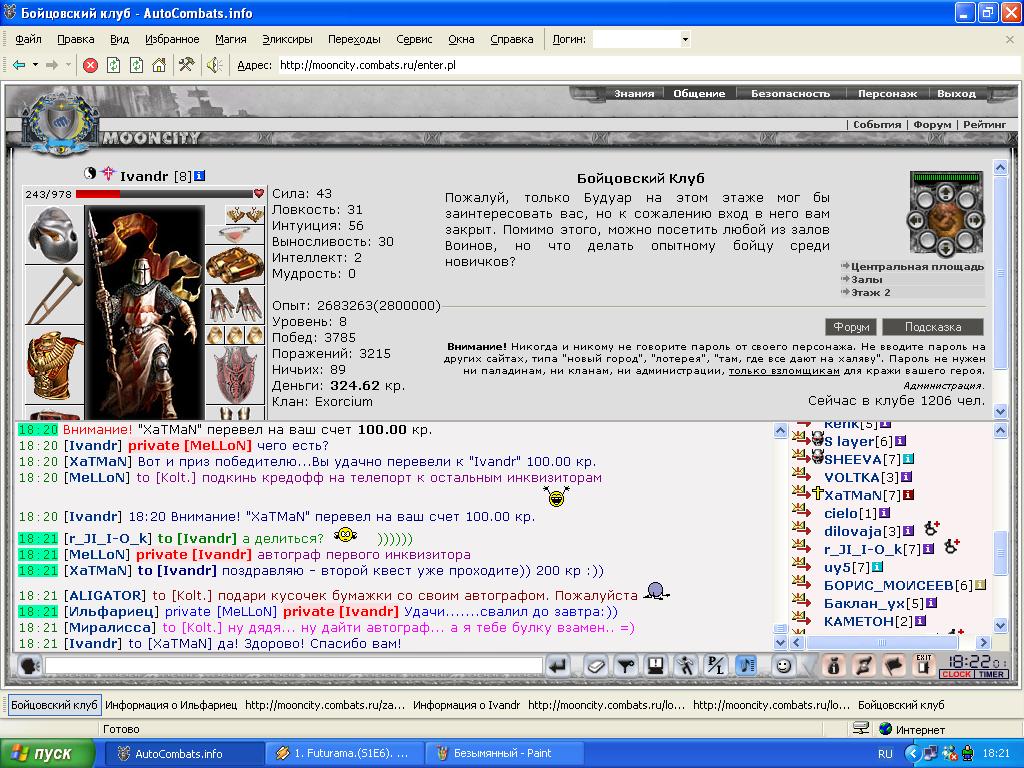Open the Файл menu
This screenshot has width=1024, height=768.
click(x=29, y=39)
